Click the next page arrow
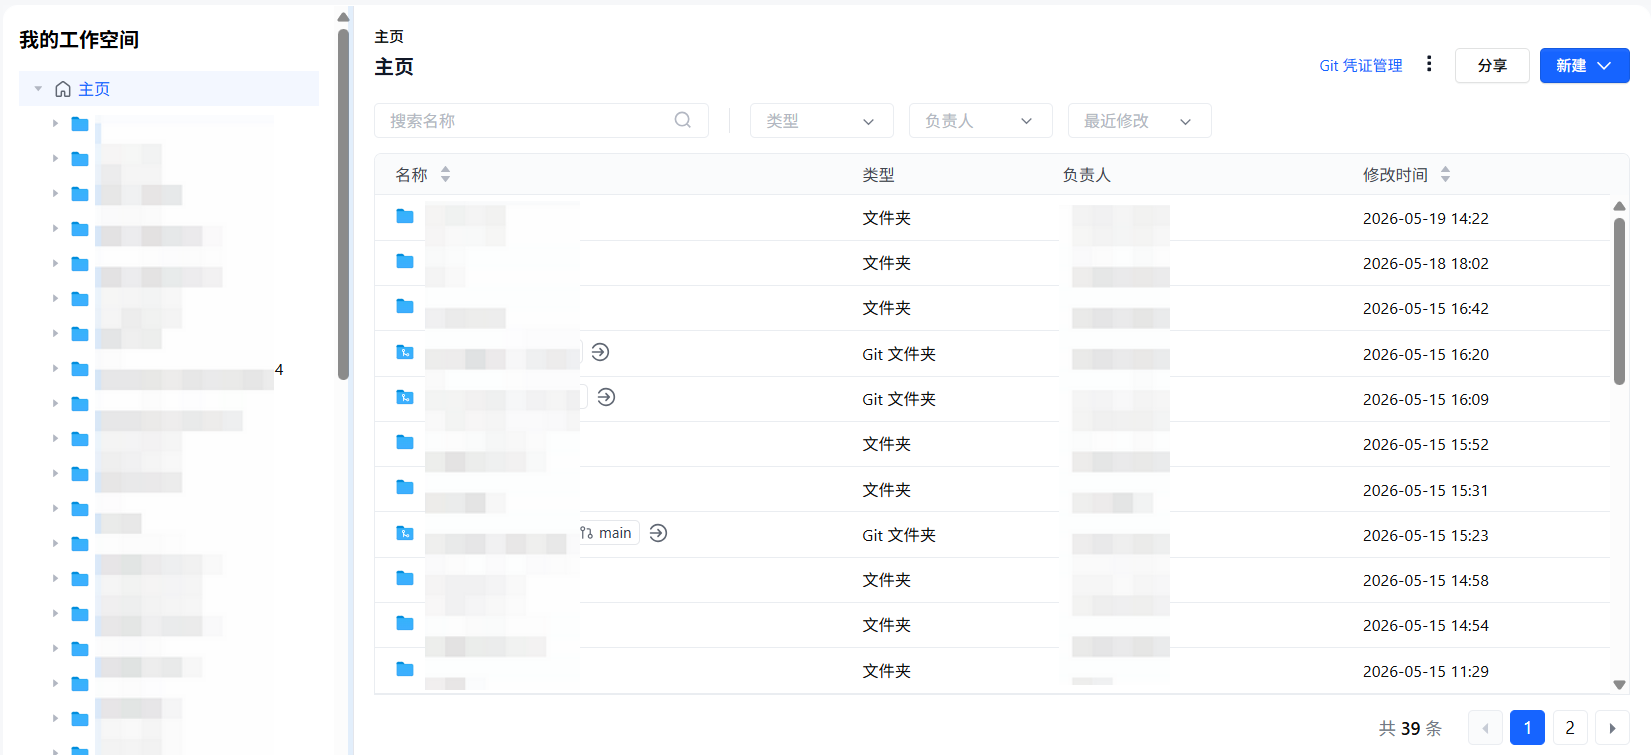The width and height of the screenshot is (1651, 755). [1612, 728]
